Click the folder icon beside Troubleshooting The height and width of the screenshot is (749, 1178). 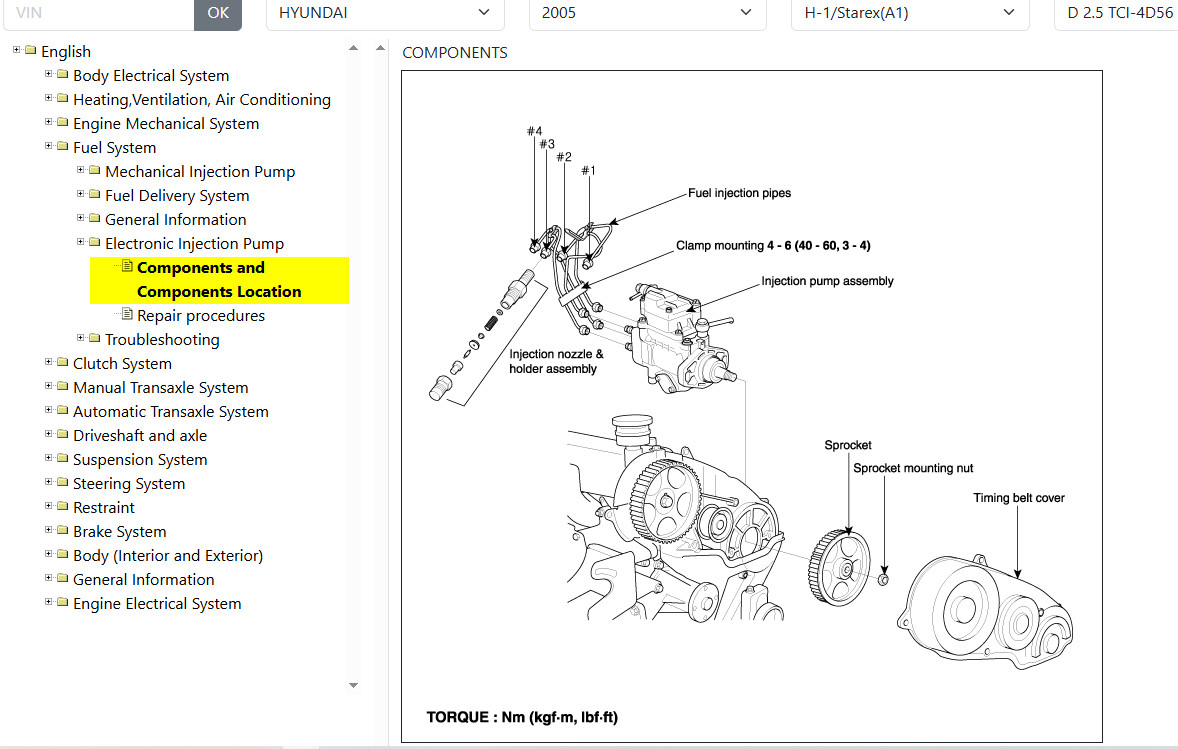pyautogui.click(x=95, y=339)
